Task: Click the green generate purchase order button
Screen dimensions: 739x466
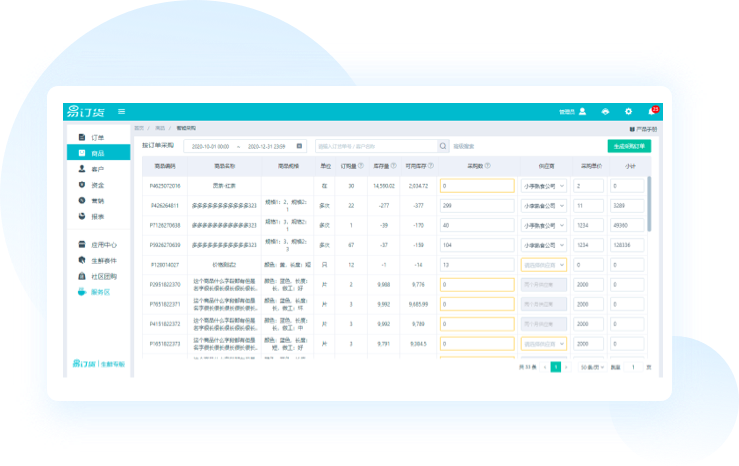Action: [x=629, y=146]
